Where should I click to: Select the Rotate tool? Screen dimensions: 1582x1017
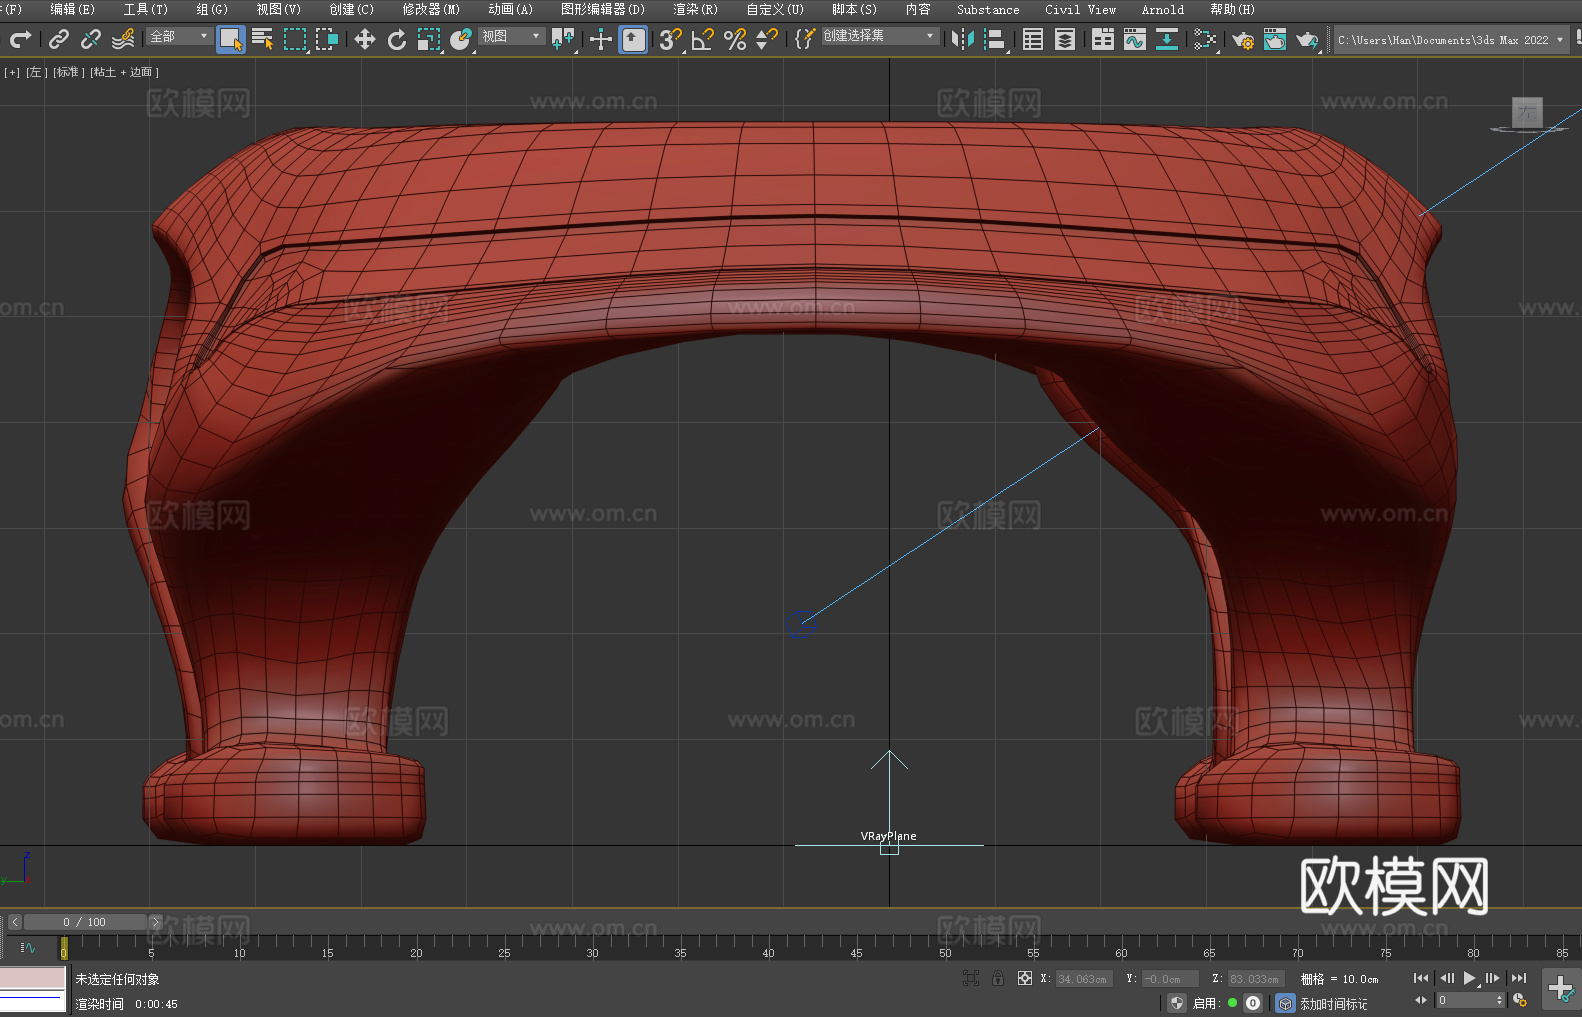[397, 39]
